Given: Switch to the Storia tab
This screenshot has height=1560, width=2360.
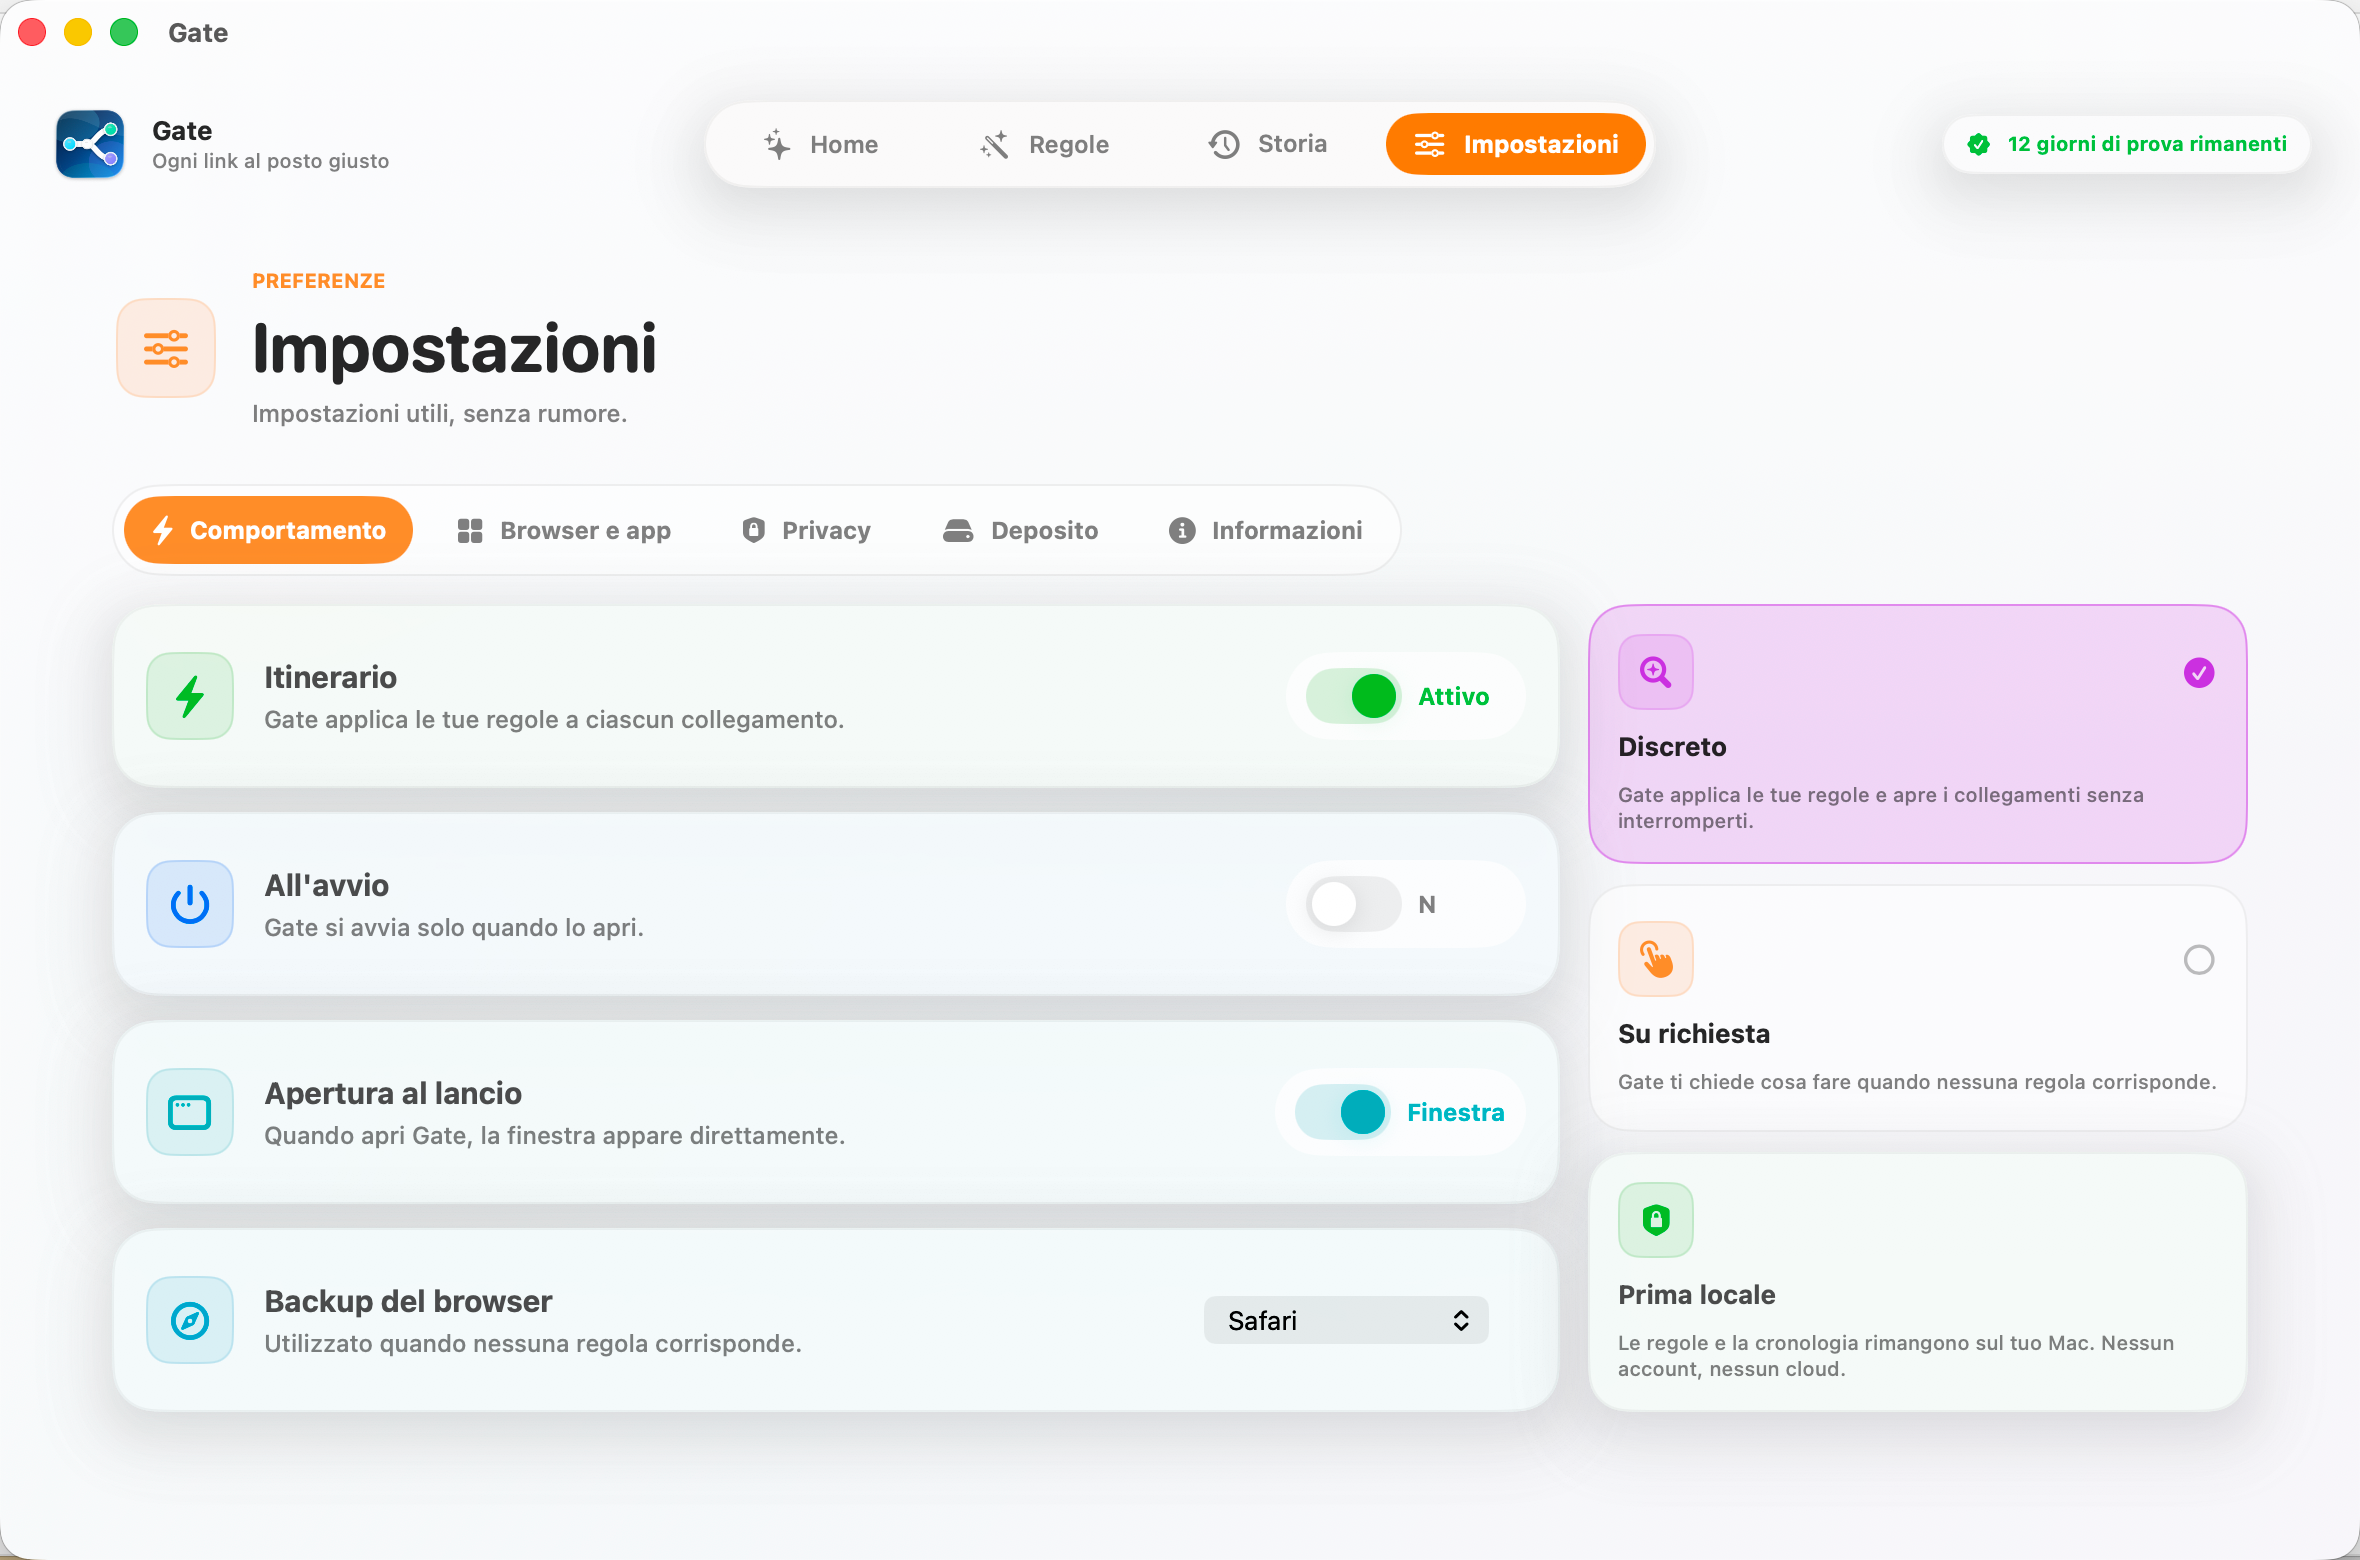Looking at the screenshot, I should 1268,145.
